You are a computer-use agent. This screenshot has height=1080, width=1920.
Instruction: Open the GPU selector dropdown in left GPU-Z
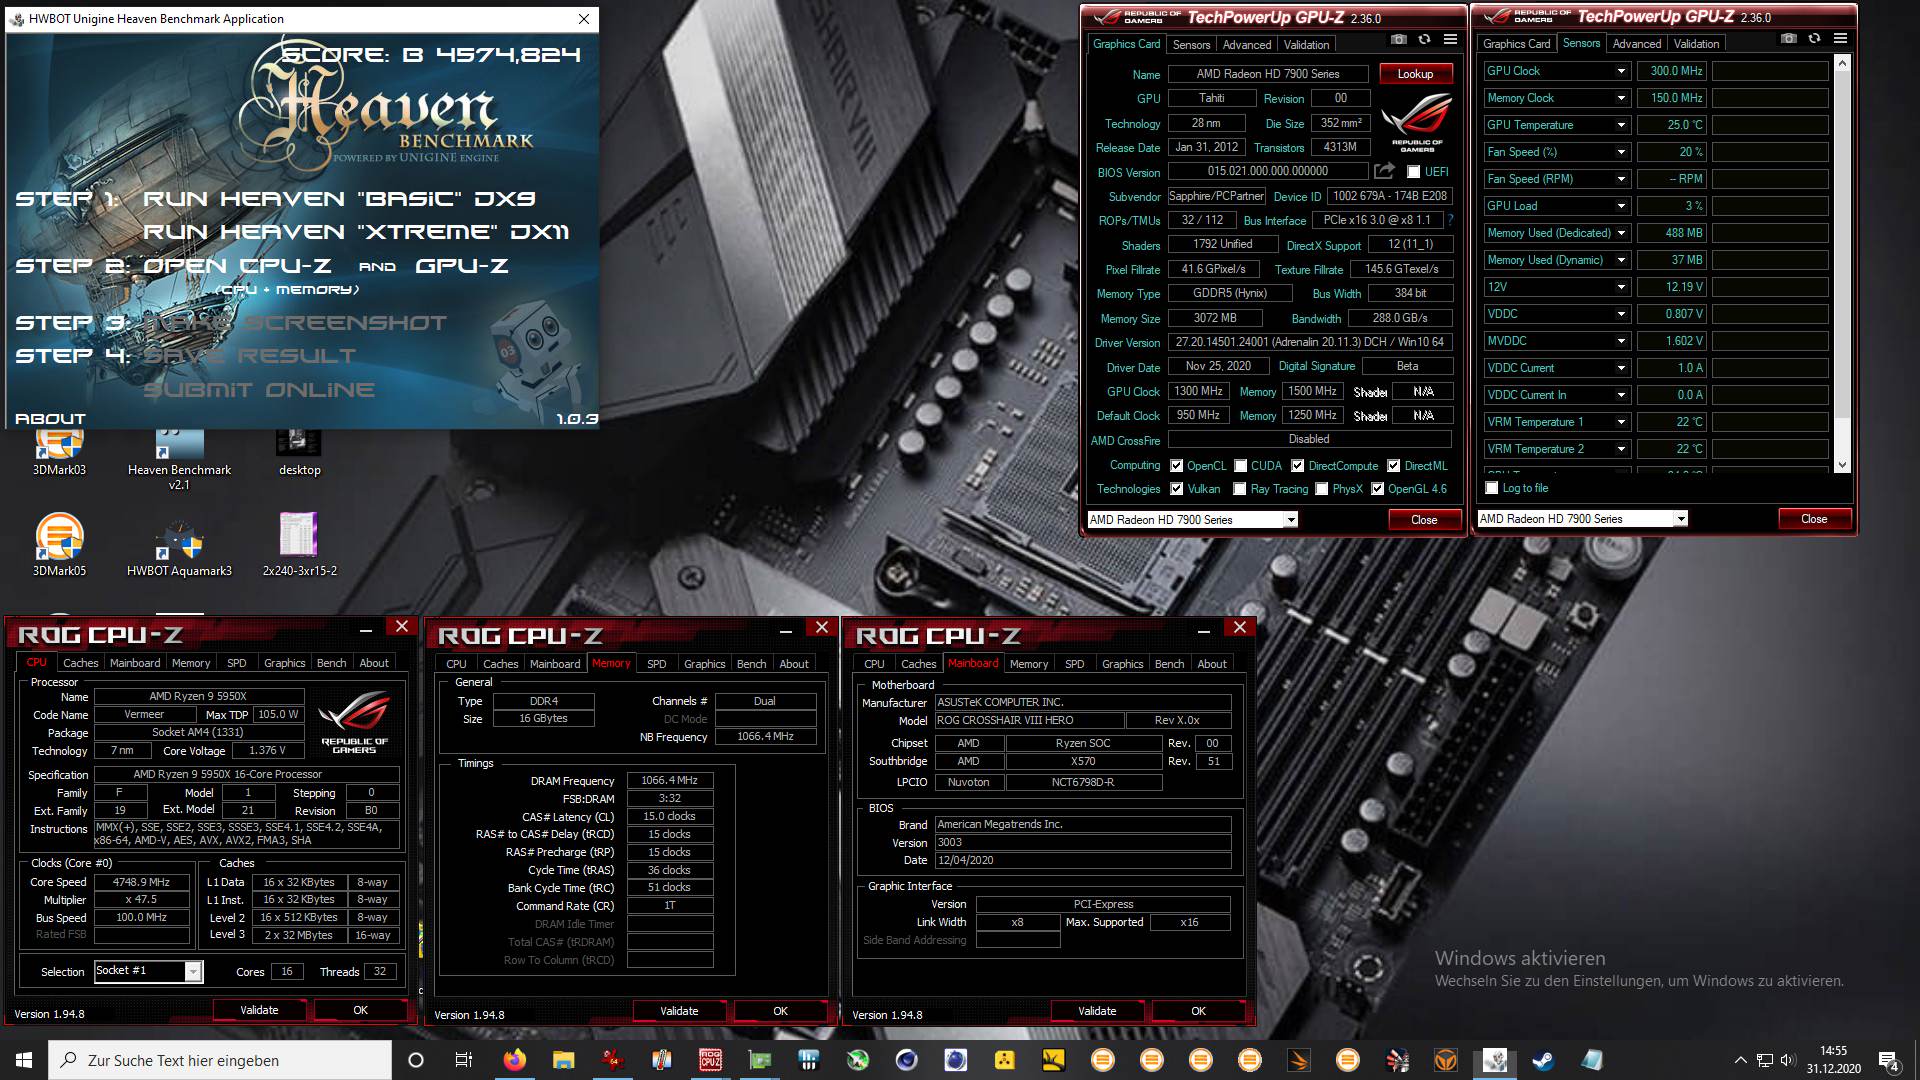(1291, 520)
